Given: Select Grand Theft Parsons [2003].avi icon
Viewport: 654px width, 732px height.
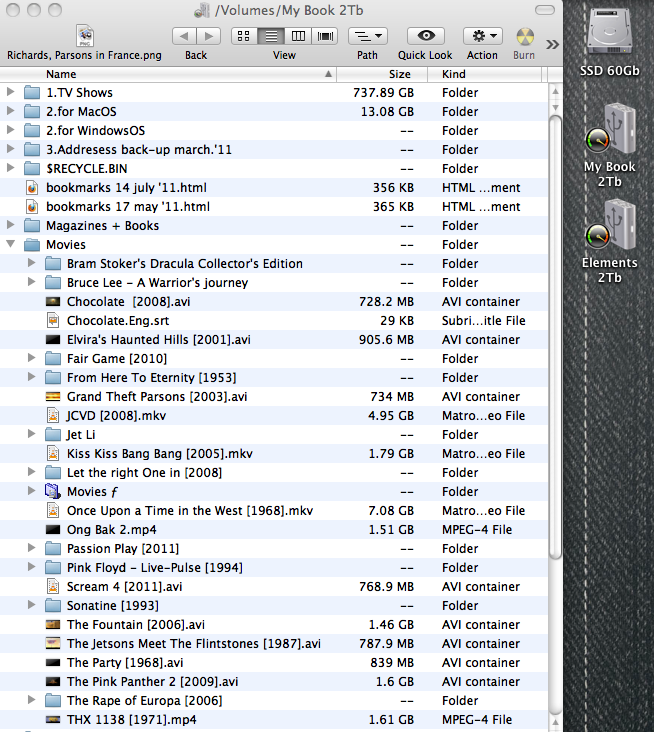Looking at the screenshot, I should coord(53,396).
